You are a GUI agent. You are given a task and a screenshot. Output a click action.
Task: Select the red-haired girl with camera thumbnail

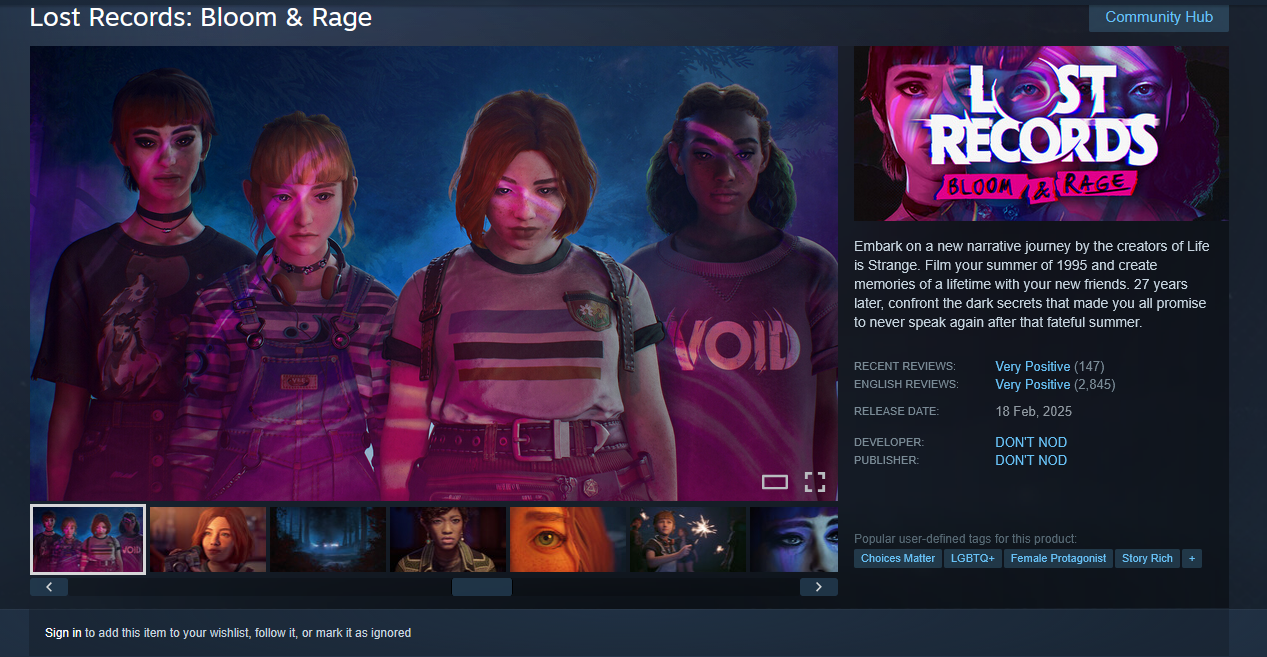(208, 539)
